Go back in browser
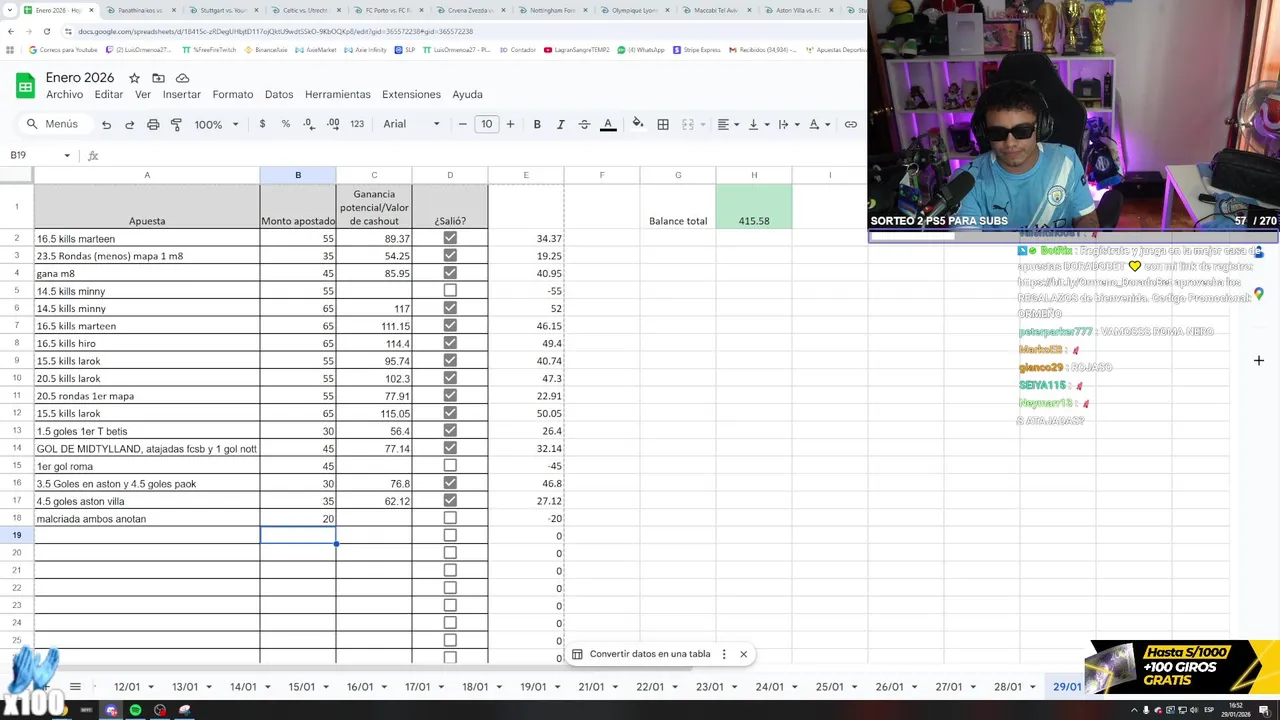 (10, 31)
